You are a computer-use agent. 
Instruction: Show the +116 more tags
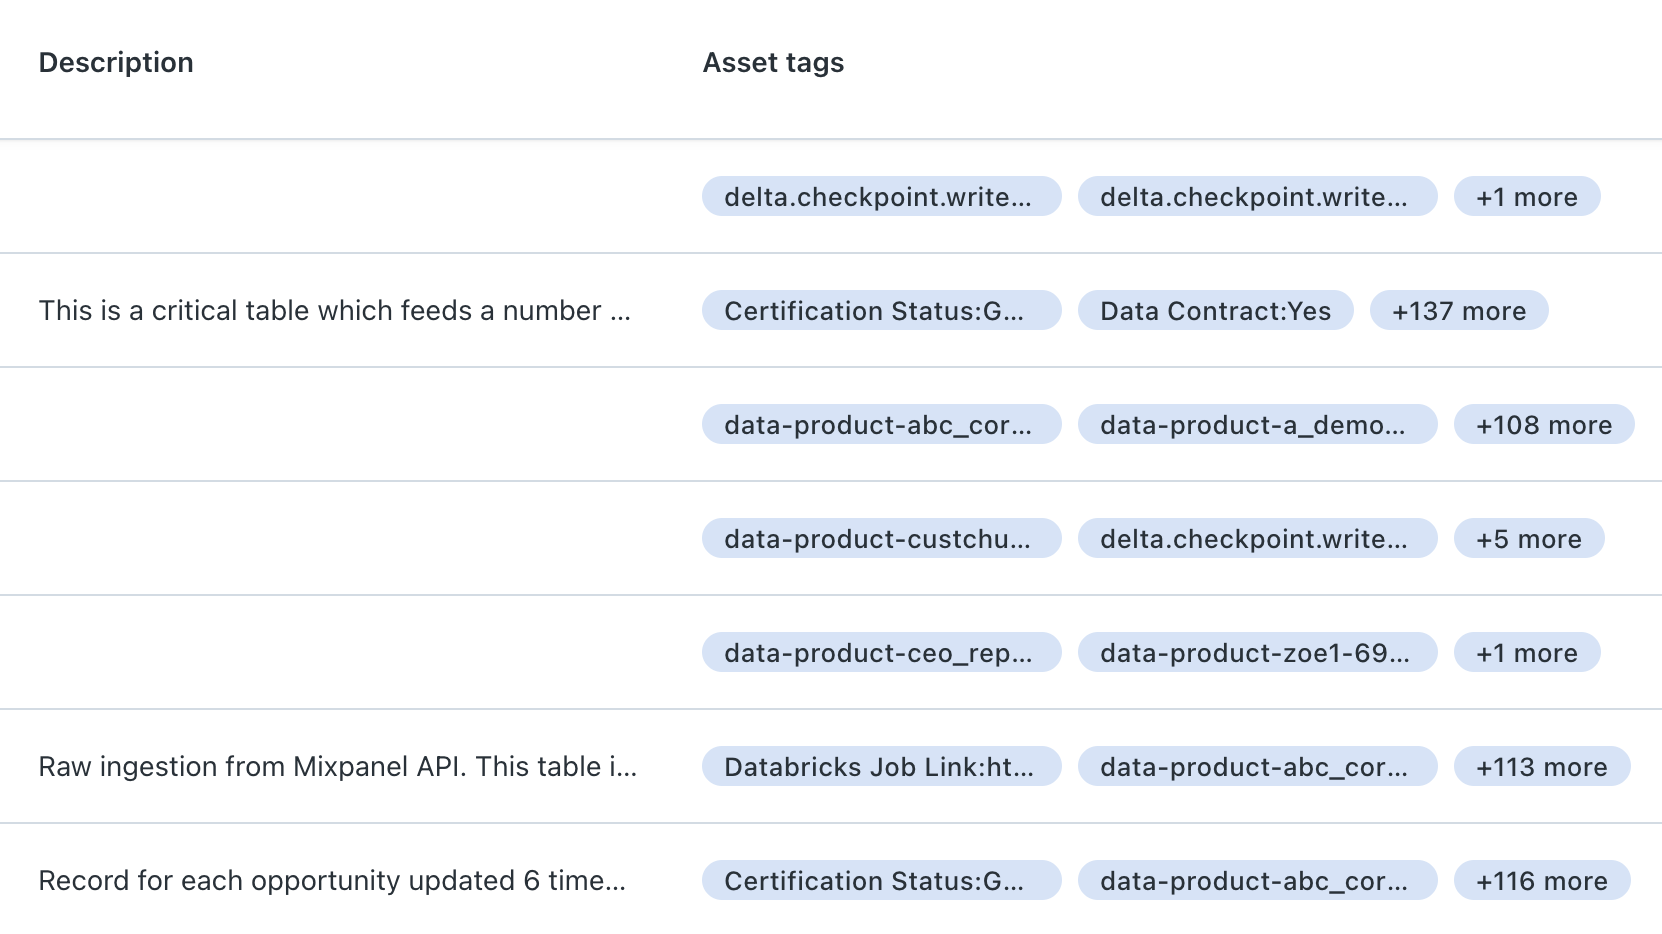point(1541,881)
